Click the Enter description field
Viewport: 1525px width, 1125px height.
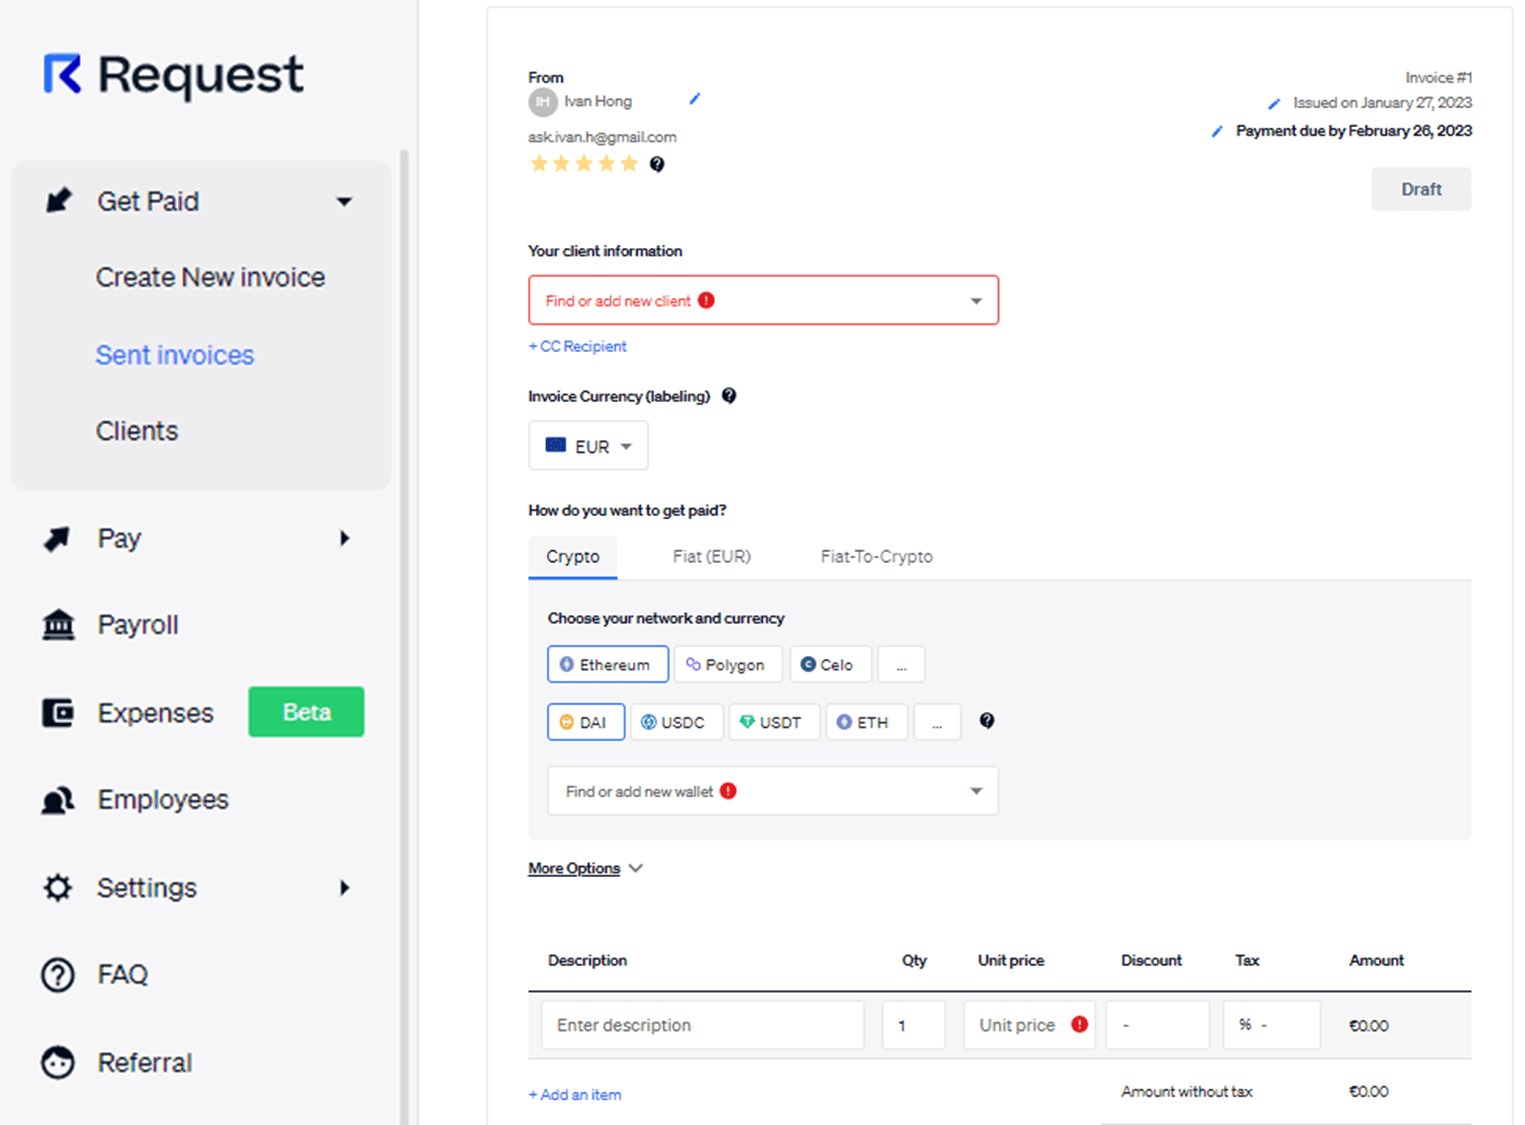coord(703,1025)
